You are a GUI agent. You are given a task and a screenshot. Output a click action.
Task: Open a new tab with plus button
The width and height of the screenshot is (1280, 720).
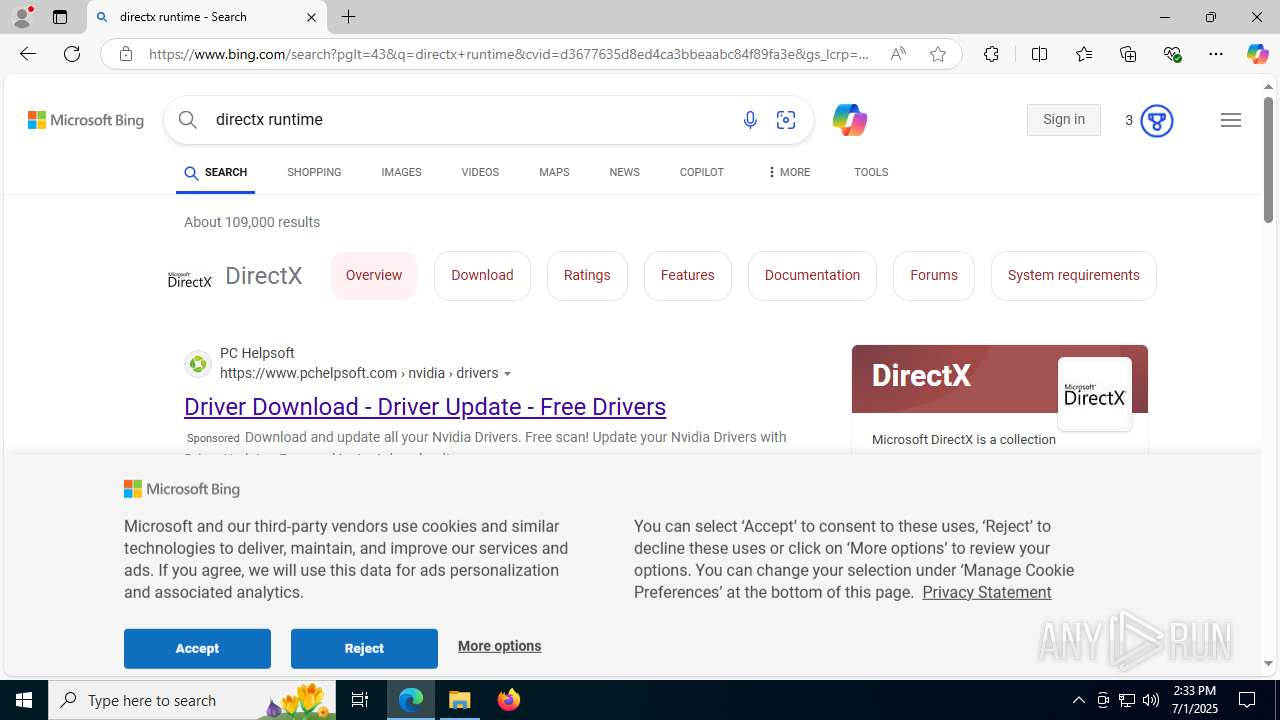pyautogui.click(x=348, y=17)
